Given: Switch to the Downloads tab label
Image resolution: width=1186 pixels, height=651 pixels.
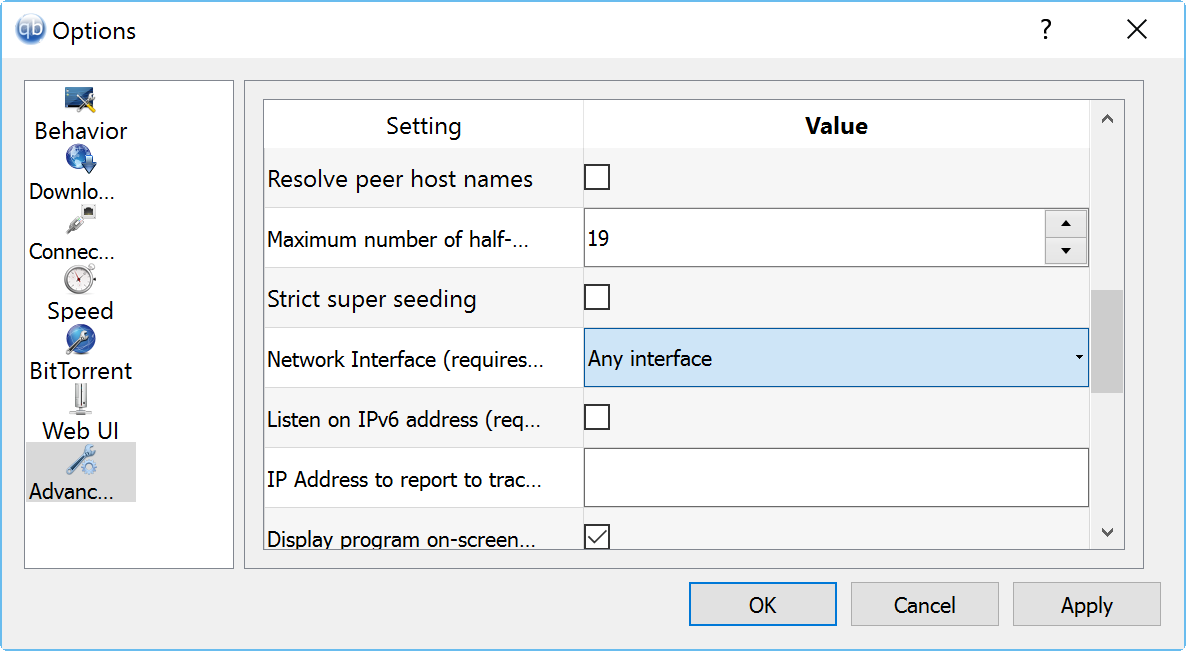Looking at the screenshot, I should pos(72,191).
